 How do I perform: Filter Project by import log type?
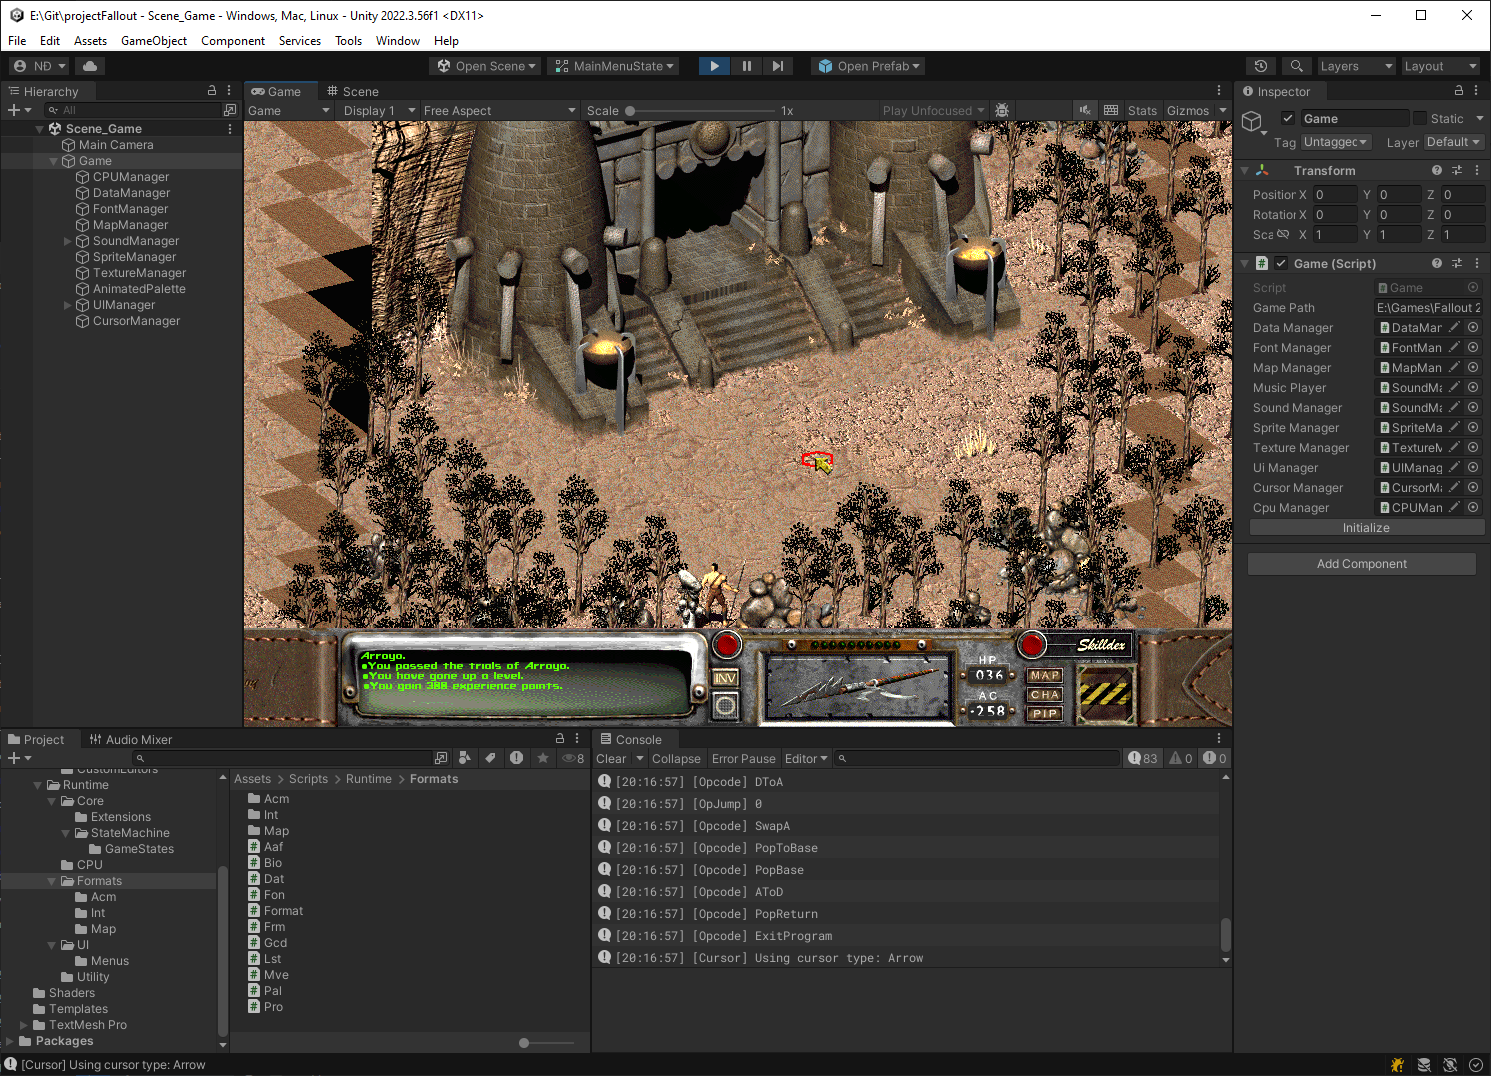(516, 758)
